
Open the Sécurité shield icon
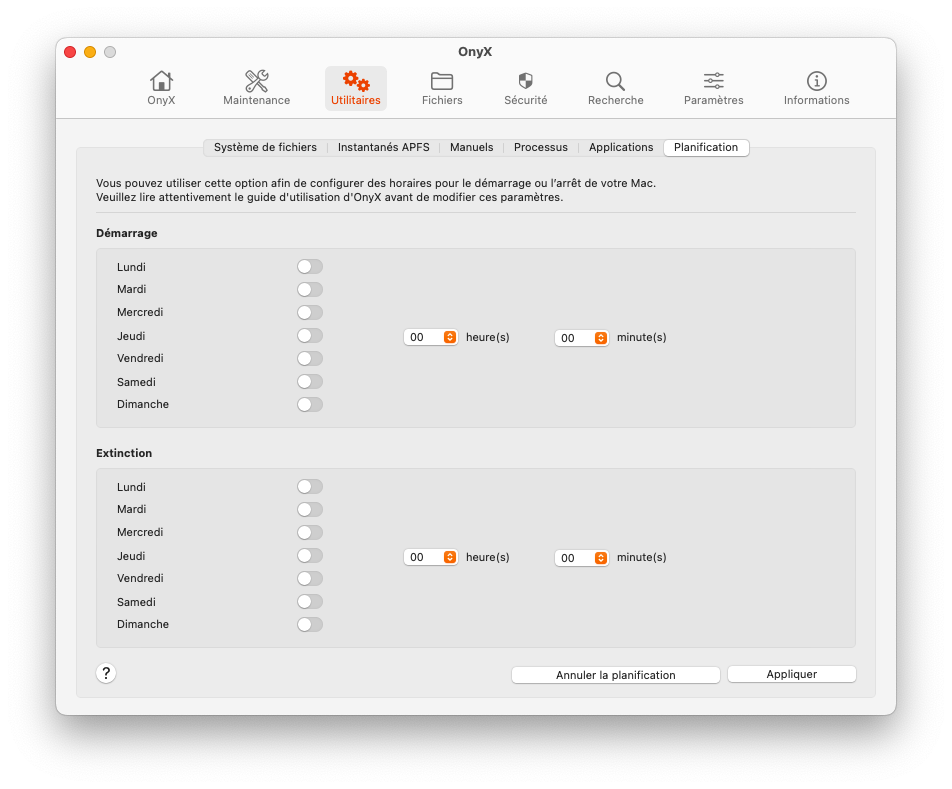pos(526,89)
